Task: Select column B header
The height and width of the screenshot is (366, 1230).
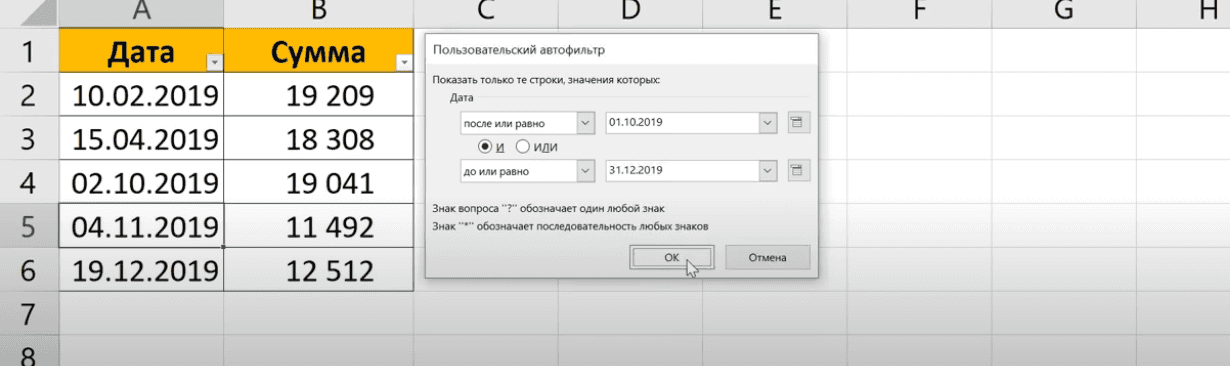Action: click(x=318, y=13)
